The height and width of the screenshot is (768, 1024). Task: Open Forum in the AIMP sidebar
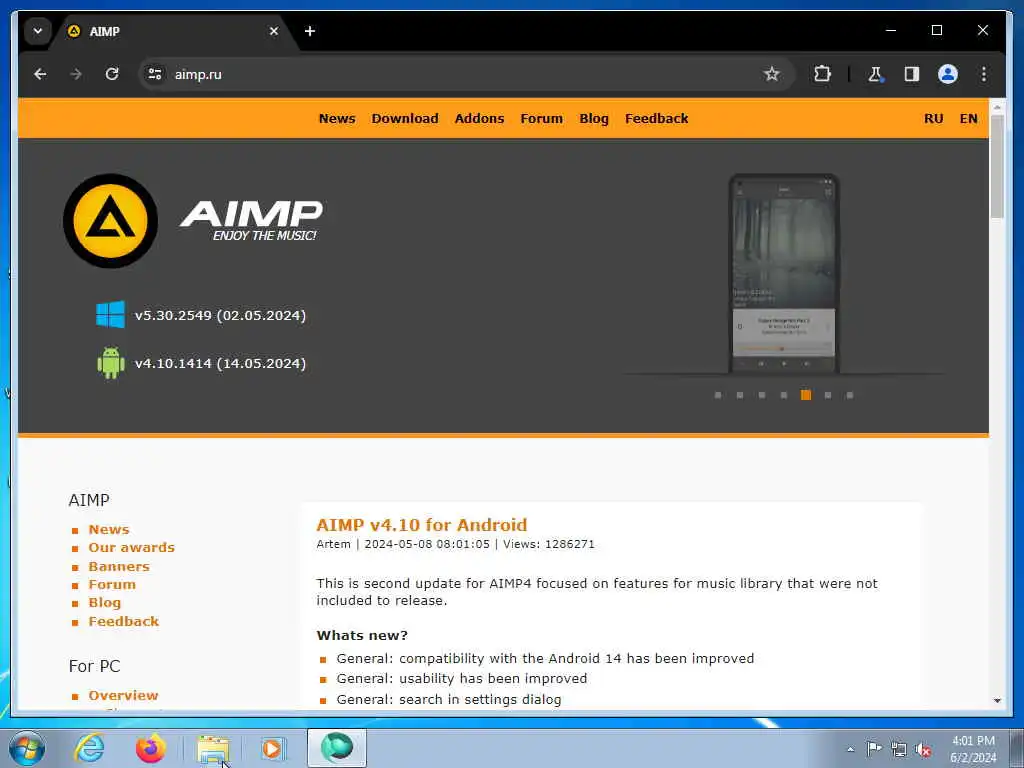(112, 584)
